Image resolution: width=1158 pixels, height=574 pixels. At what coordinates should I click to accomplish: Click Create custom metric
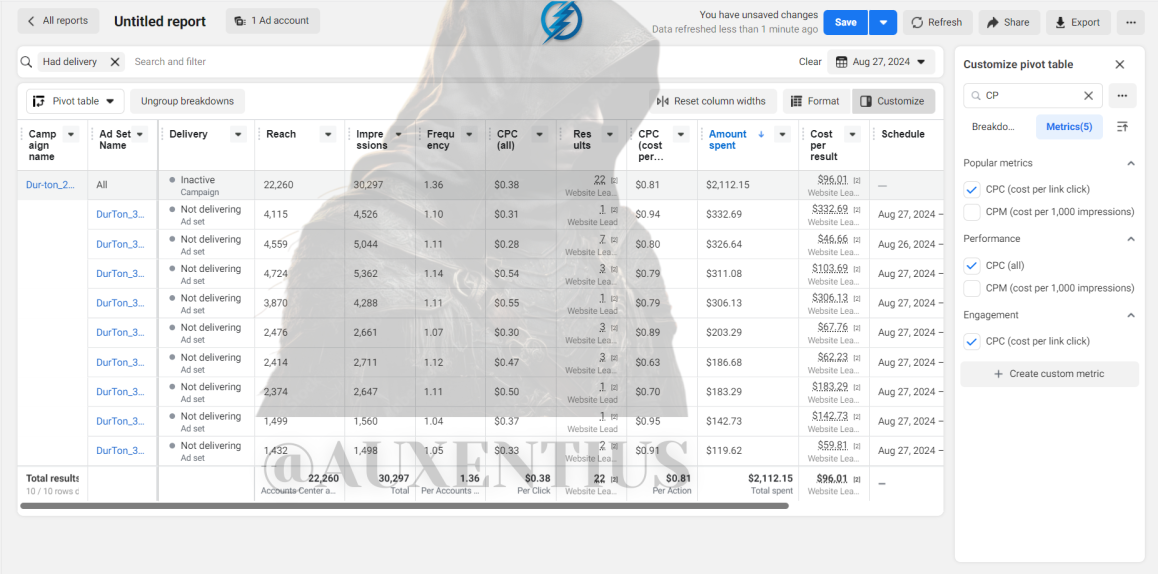coord(1049,374)
